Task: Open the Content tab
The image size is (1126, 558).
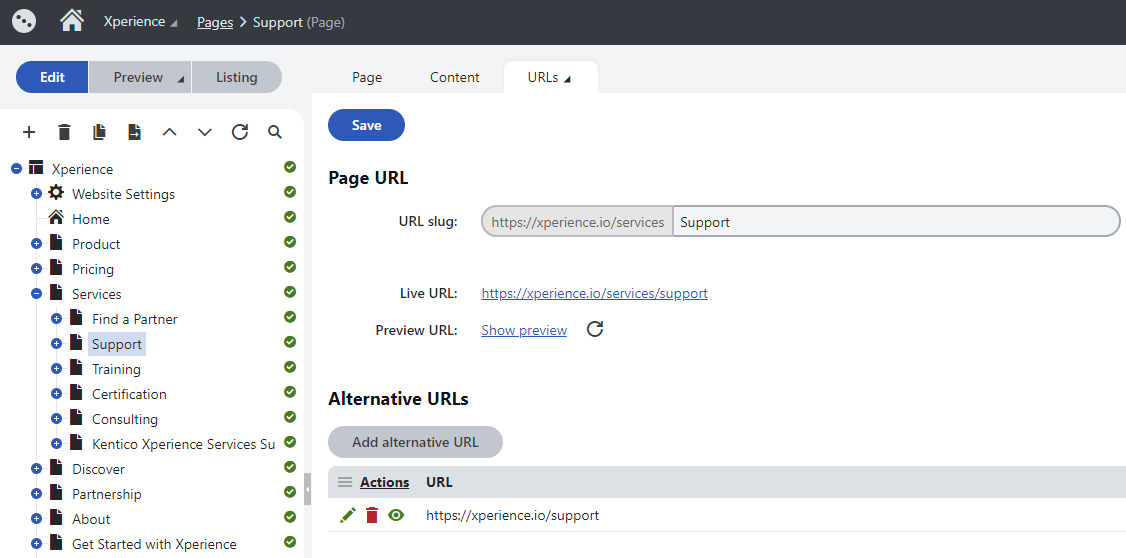Action: pos(455,78)
